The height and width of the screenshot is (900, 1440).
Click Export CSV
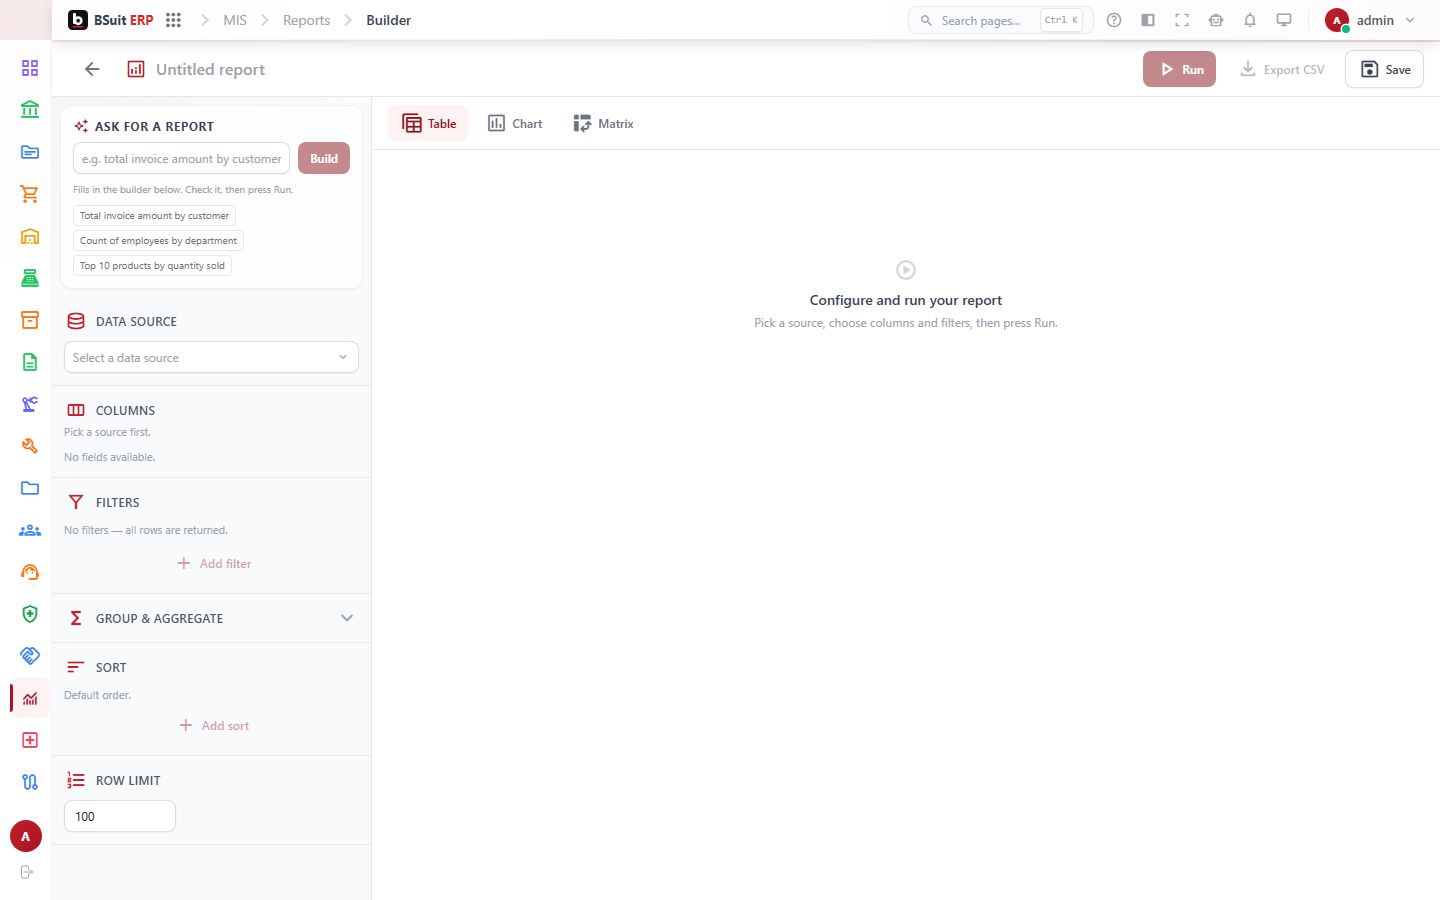pyautogui.click(x=1282, y=69)
